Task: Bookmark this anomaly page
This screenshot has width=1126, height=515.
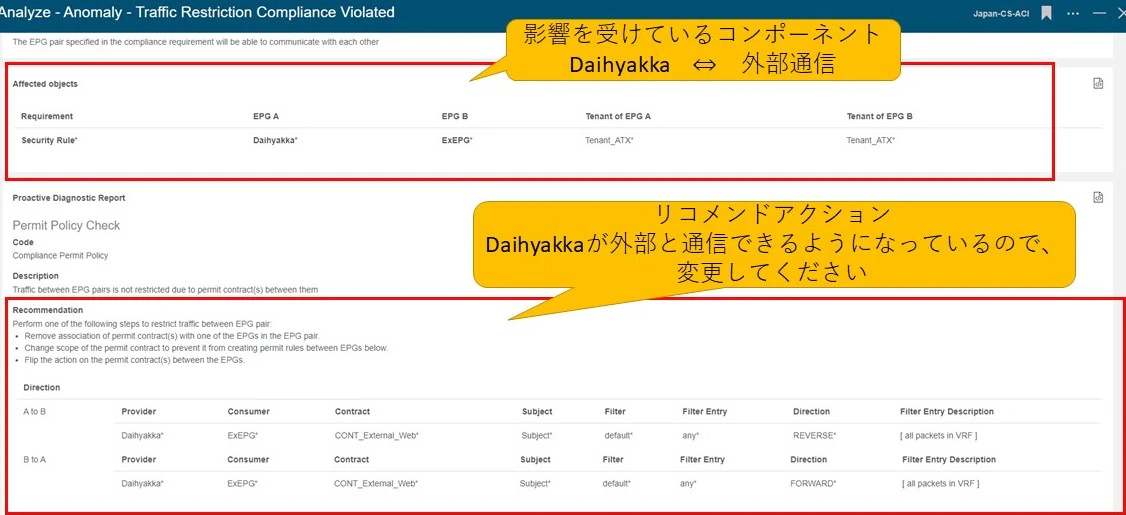Action: click(1047, 13)
